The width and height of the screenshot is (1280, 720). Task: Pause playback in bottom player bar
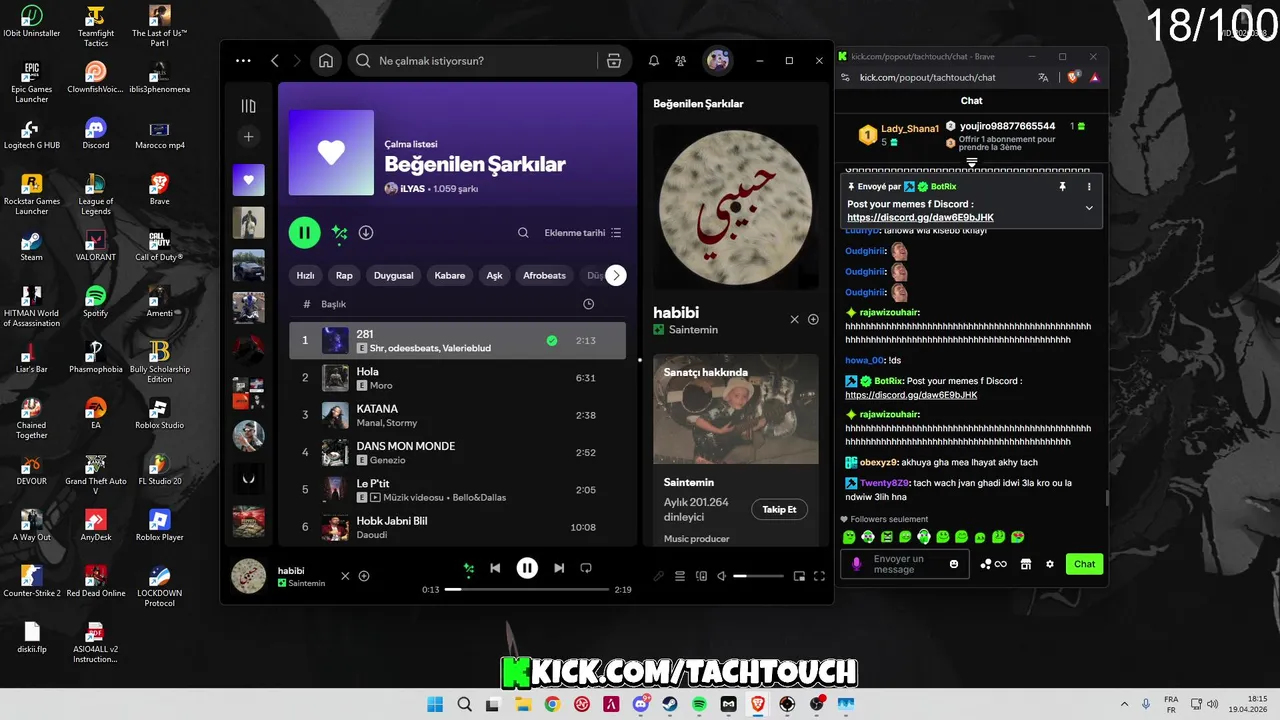coord(527,568)
